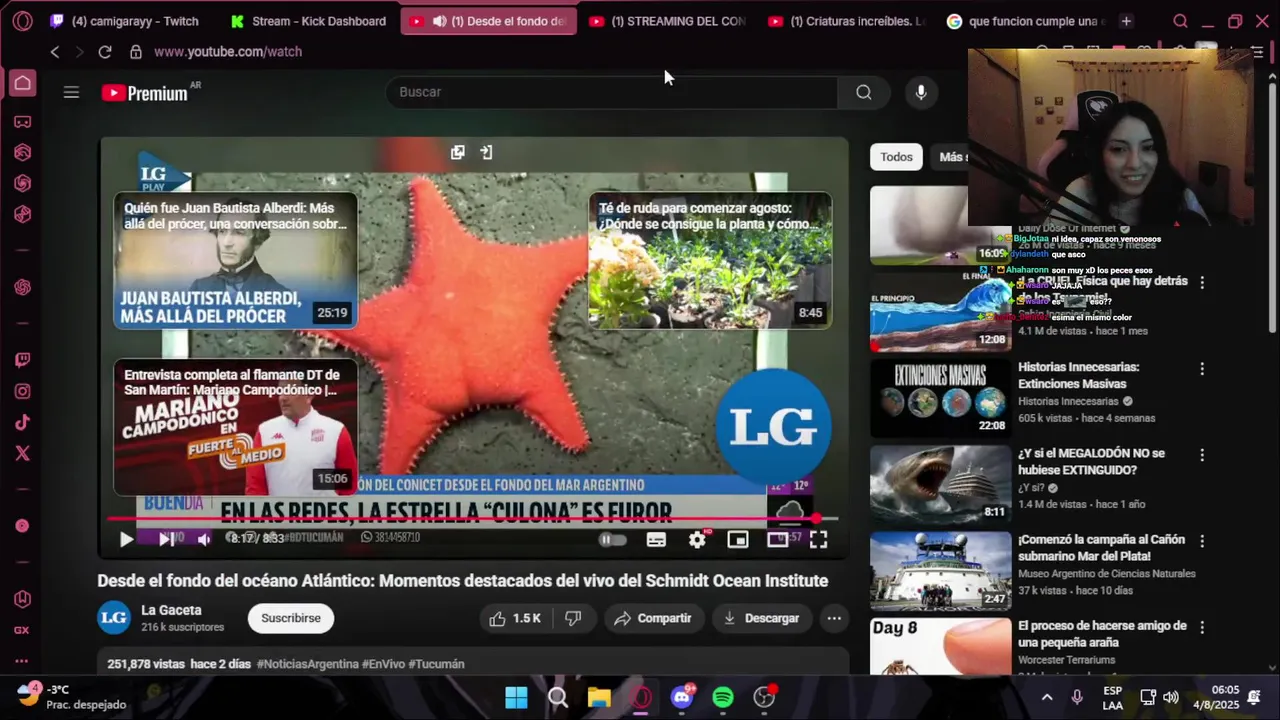Reload the current page

pyautogui.click(x=105, y=52)
